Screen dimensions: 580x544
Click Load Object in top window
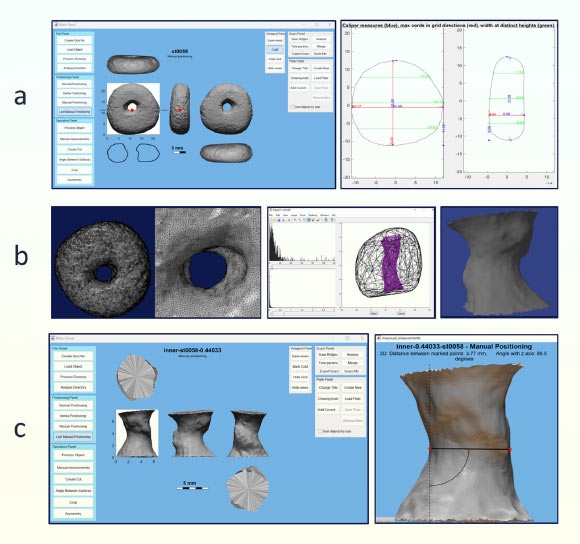pos(74,50)
